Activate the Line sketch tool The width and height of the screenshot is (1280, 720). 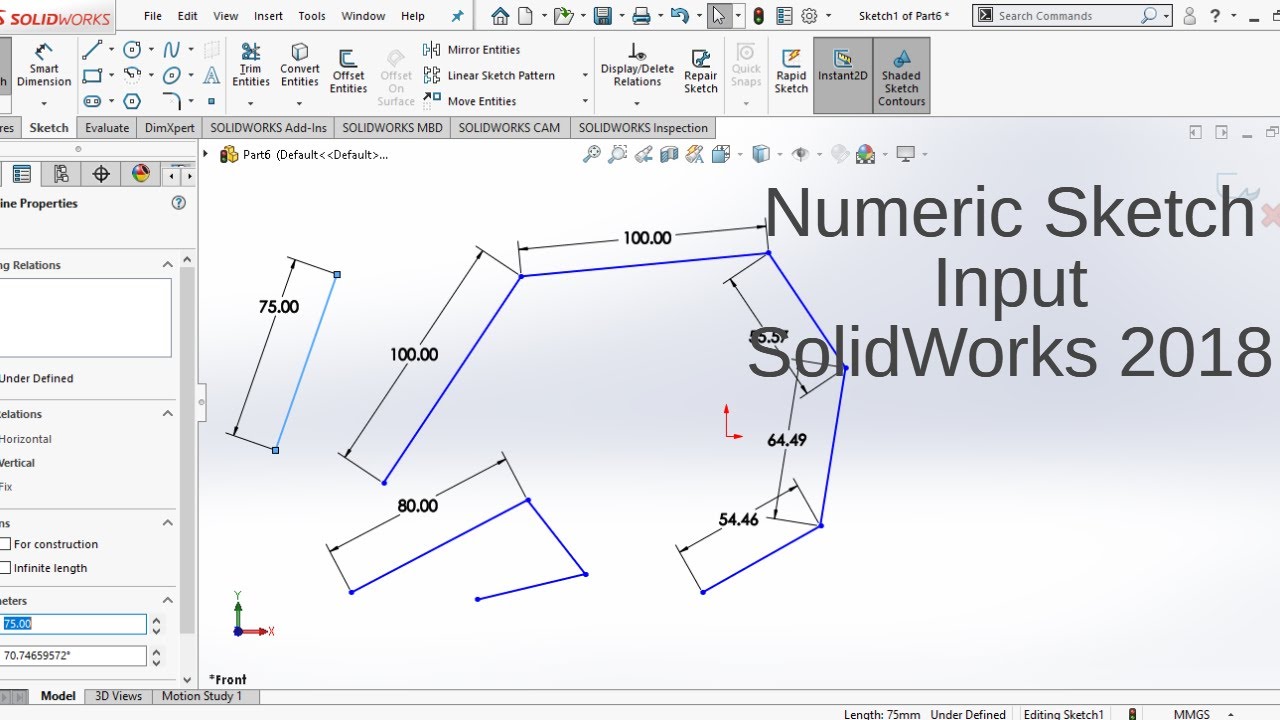(x=92, y=50)
